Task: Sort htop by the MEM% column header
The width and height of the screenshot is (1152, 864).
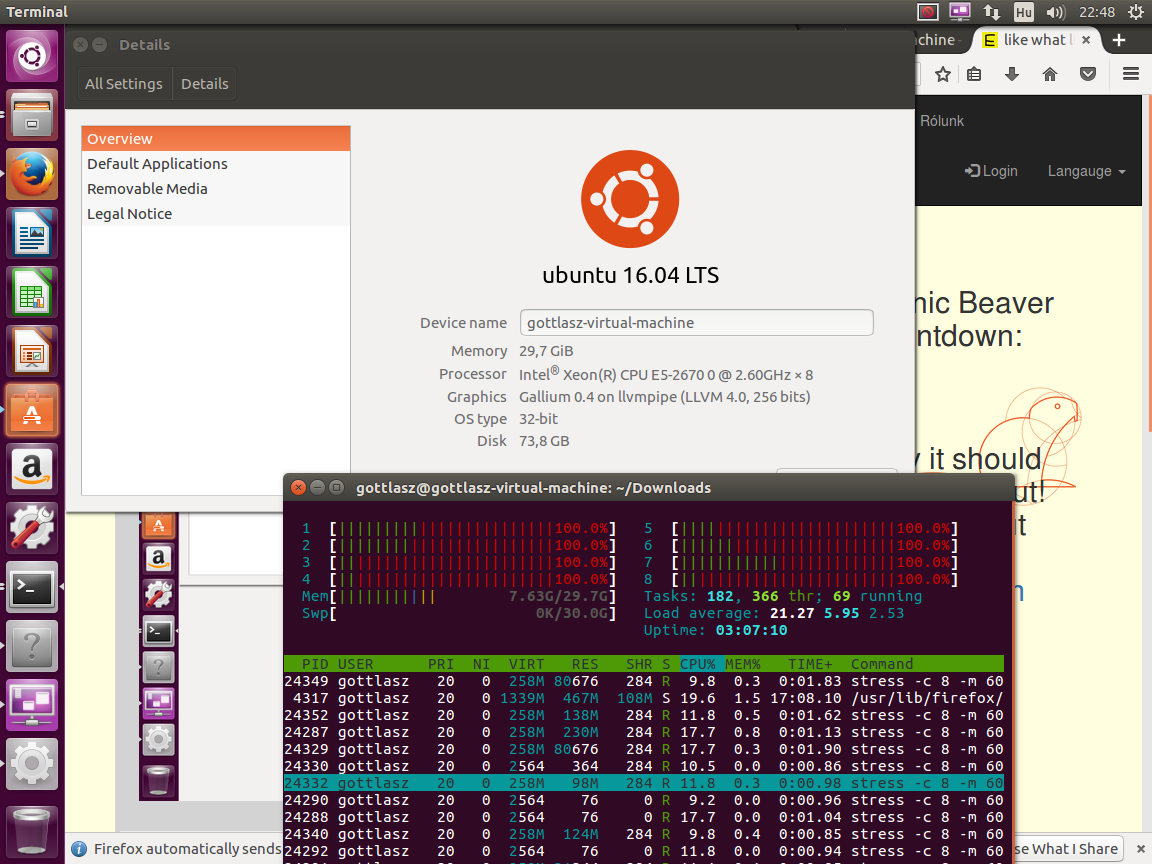Action: (742, 664)
